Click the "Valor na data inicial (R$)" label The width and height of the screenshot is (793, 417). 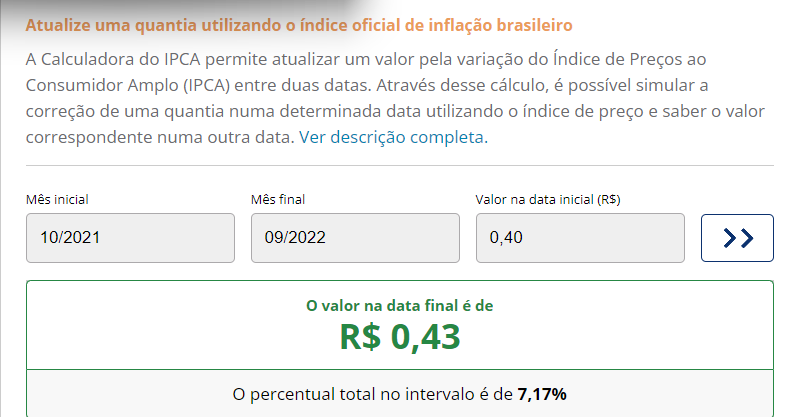tap(549, 200)
